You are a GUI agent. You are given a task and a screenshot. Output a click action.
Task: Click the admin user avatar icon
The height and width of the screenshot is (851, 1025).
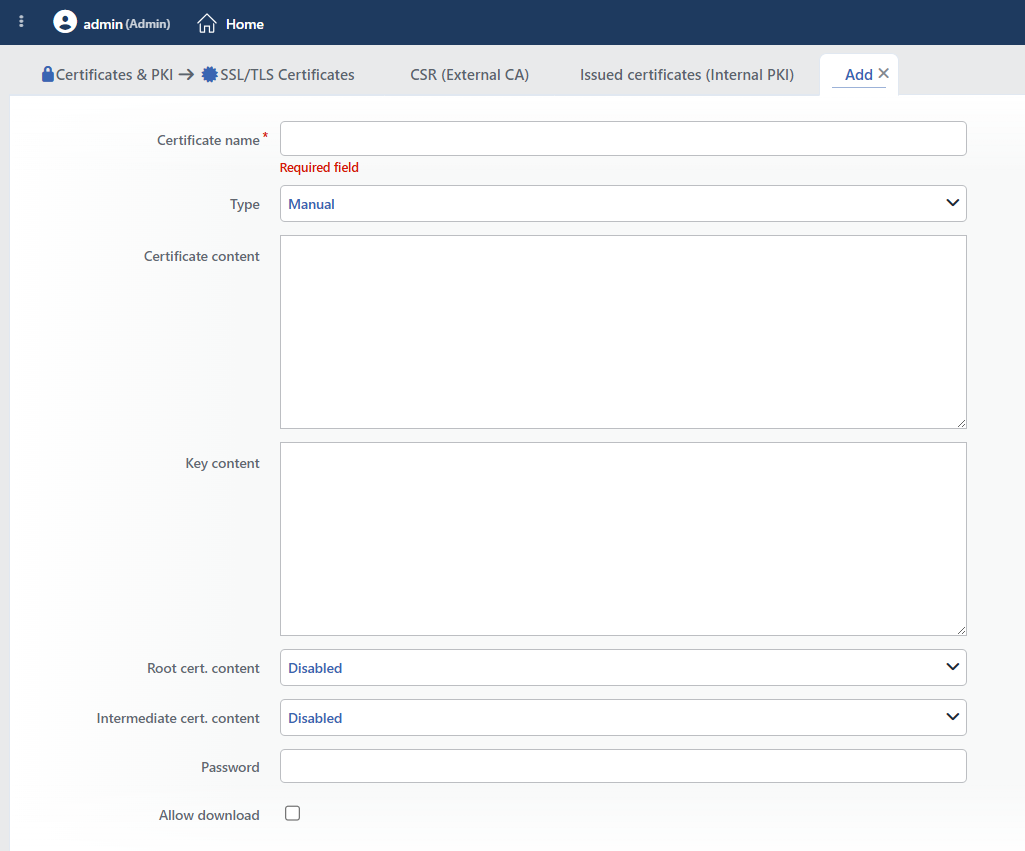65,22
